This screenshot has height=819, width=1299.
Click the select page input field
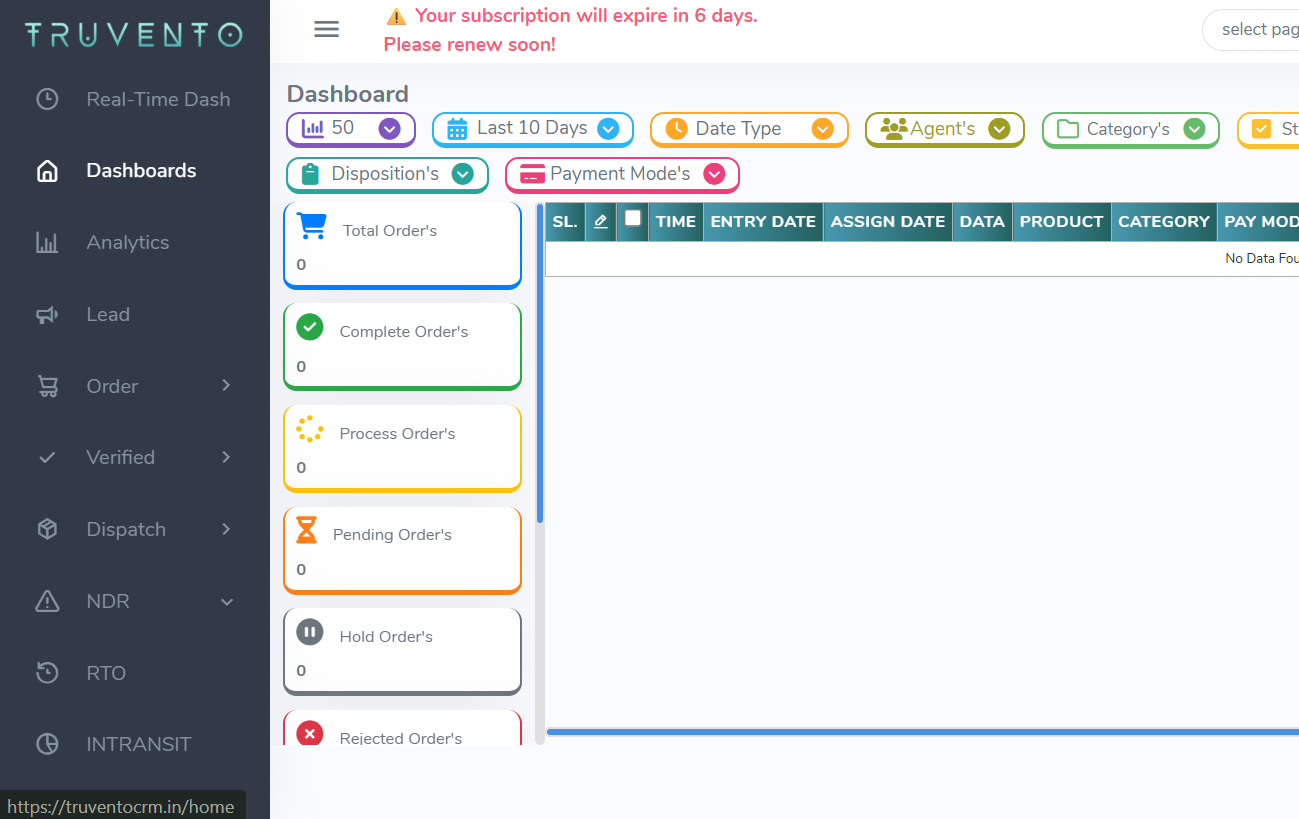click(1256, 30)
